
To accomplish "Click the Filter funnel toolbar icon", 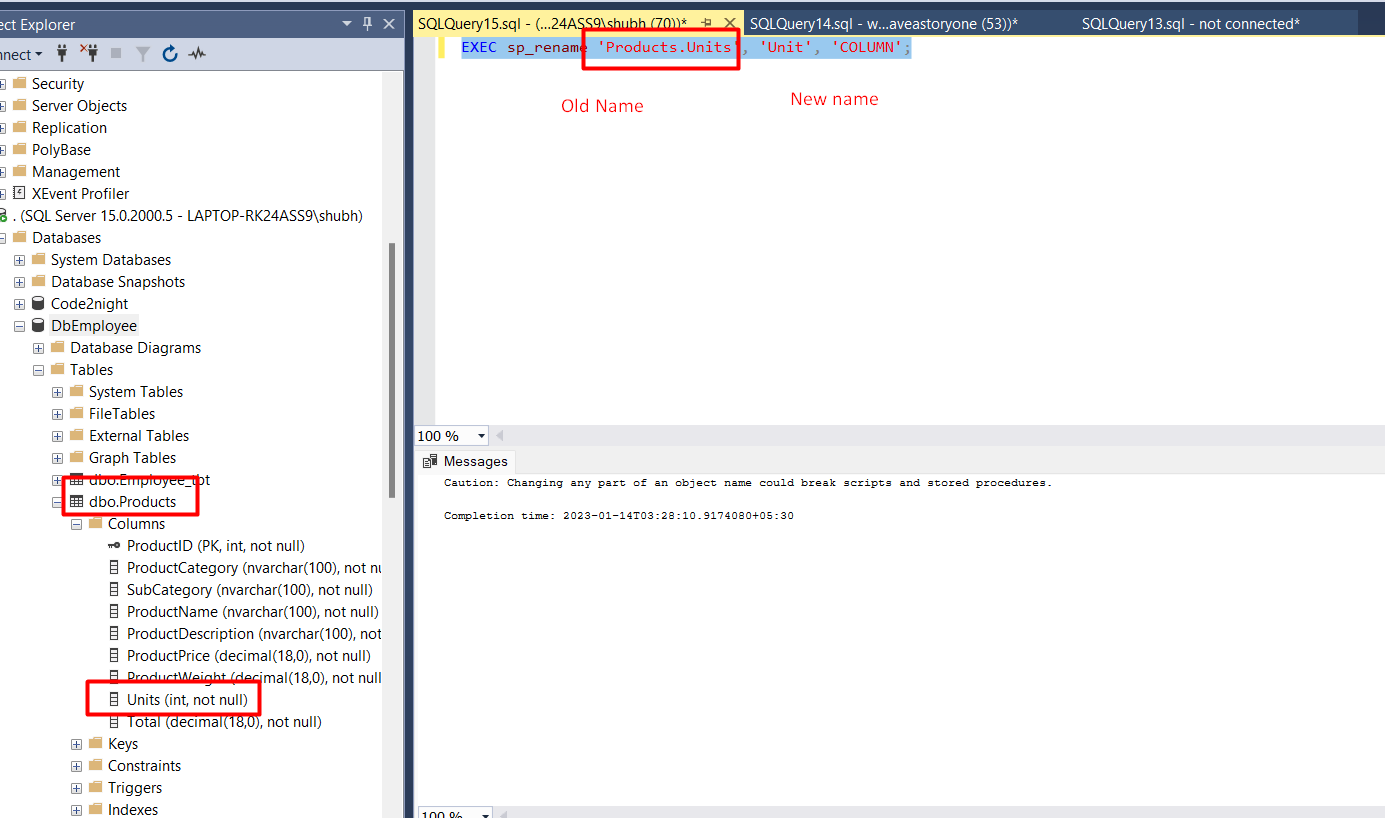I will pyautogui.click(x=142, y=54).
